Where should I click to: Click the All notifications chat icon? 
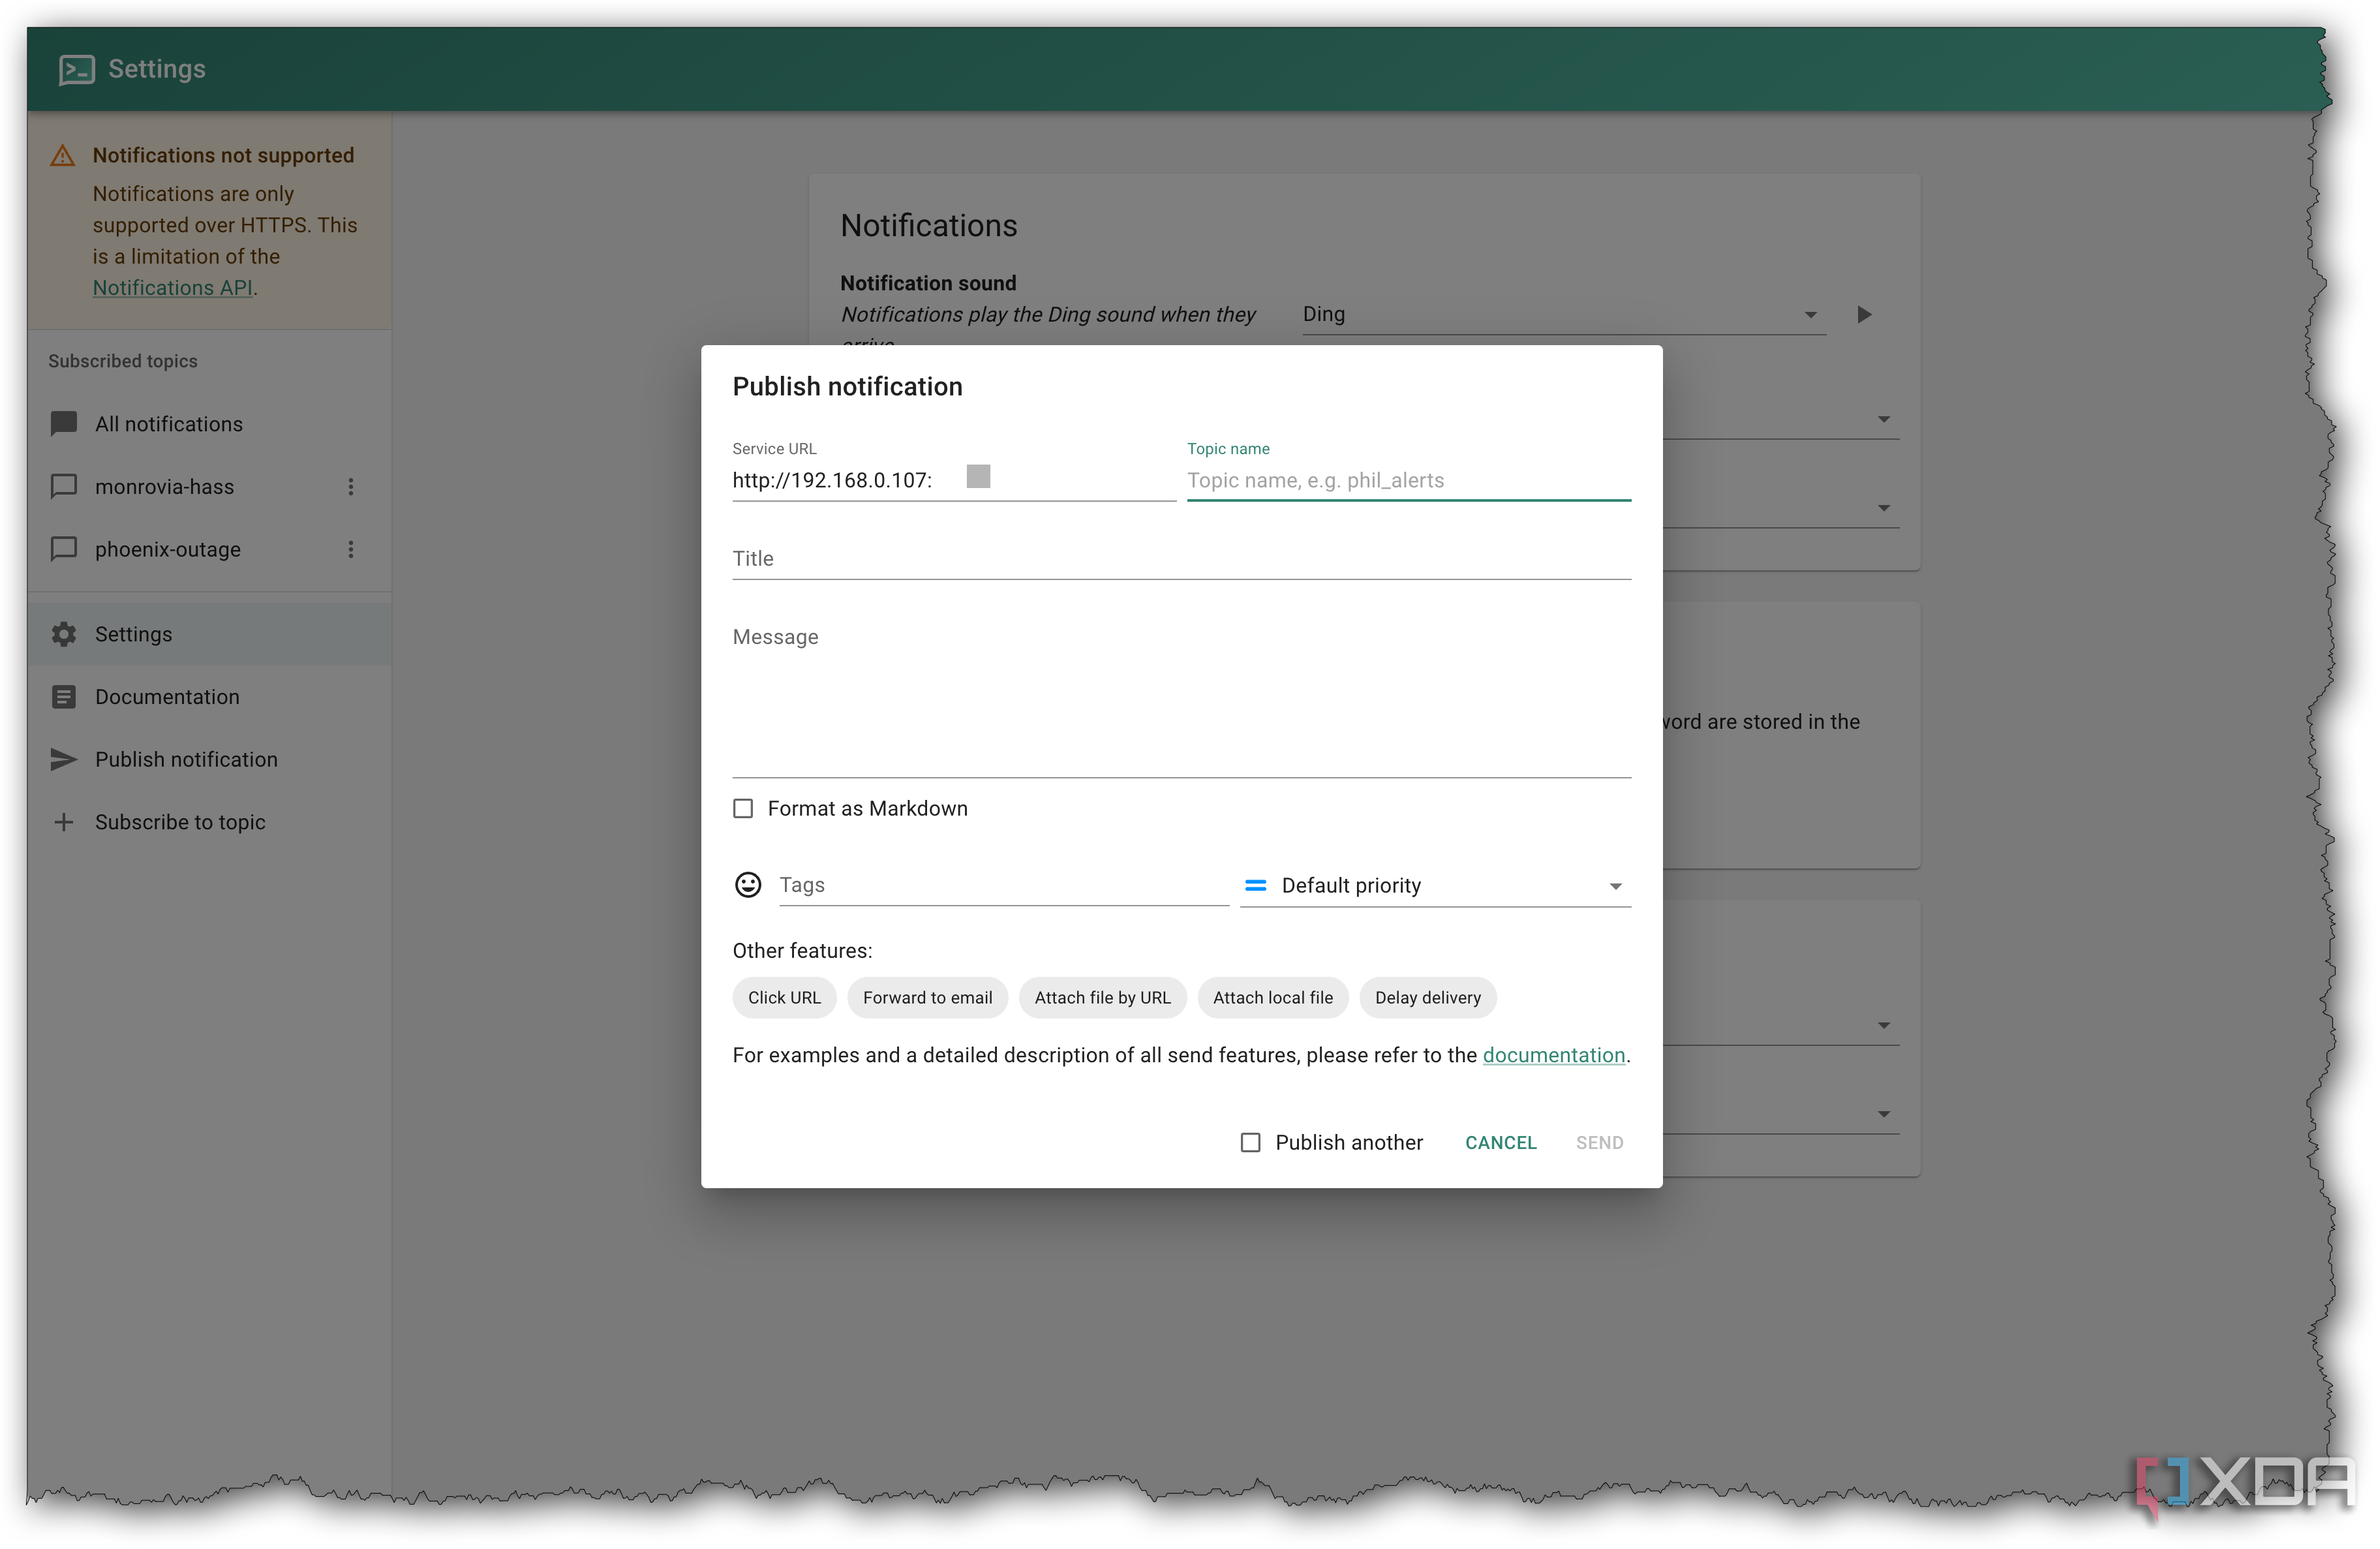pyautogui.click(x=64, y=424)
